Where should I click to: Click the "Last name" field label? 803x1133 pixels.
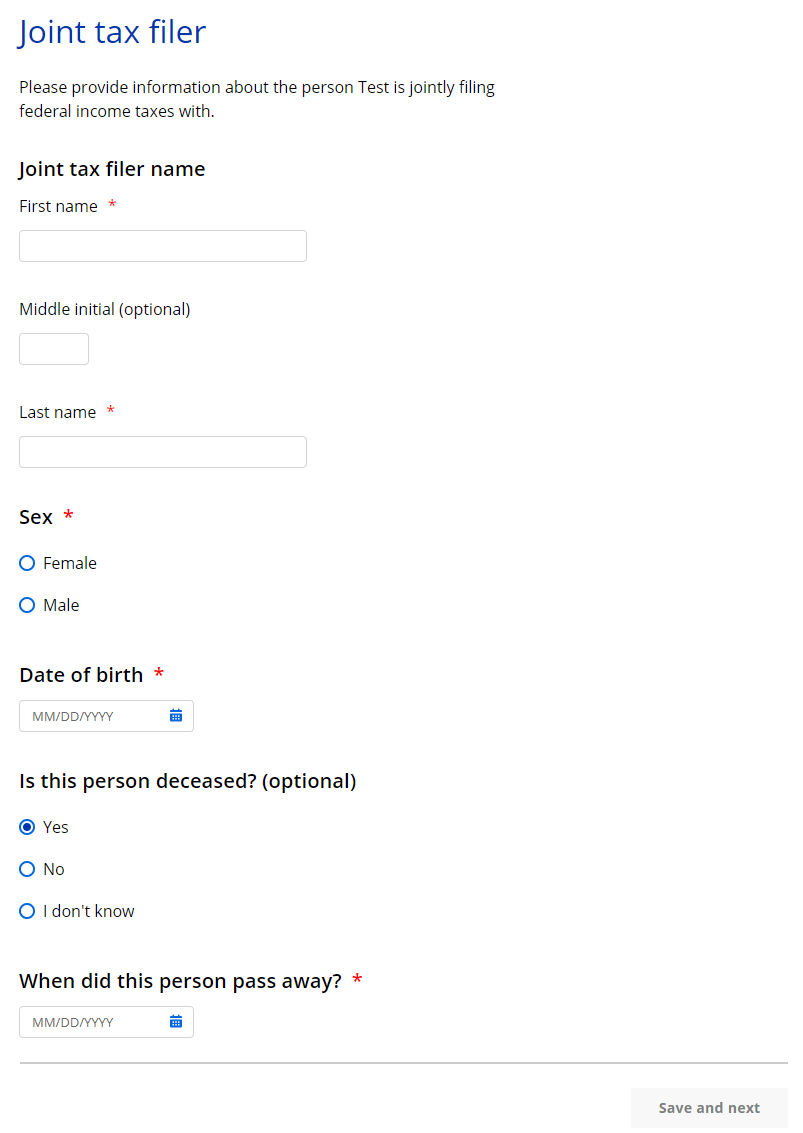tap(58, 412)
